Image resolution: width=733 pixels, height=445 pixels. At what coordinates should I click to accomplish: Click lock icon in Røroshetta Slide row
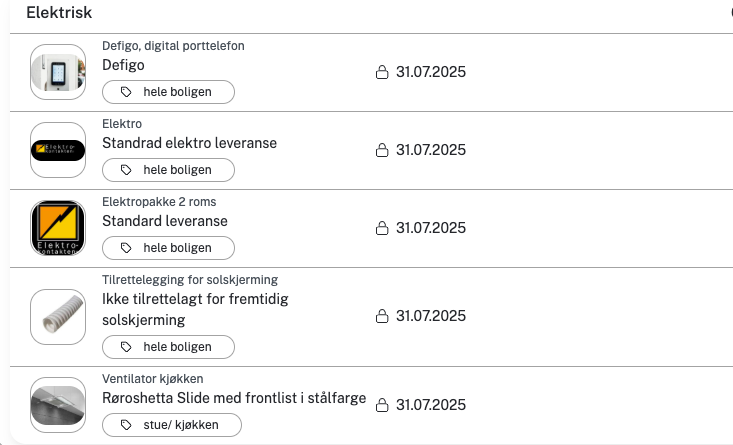pos(381,405)
